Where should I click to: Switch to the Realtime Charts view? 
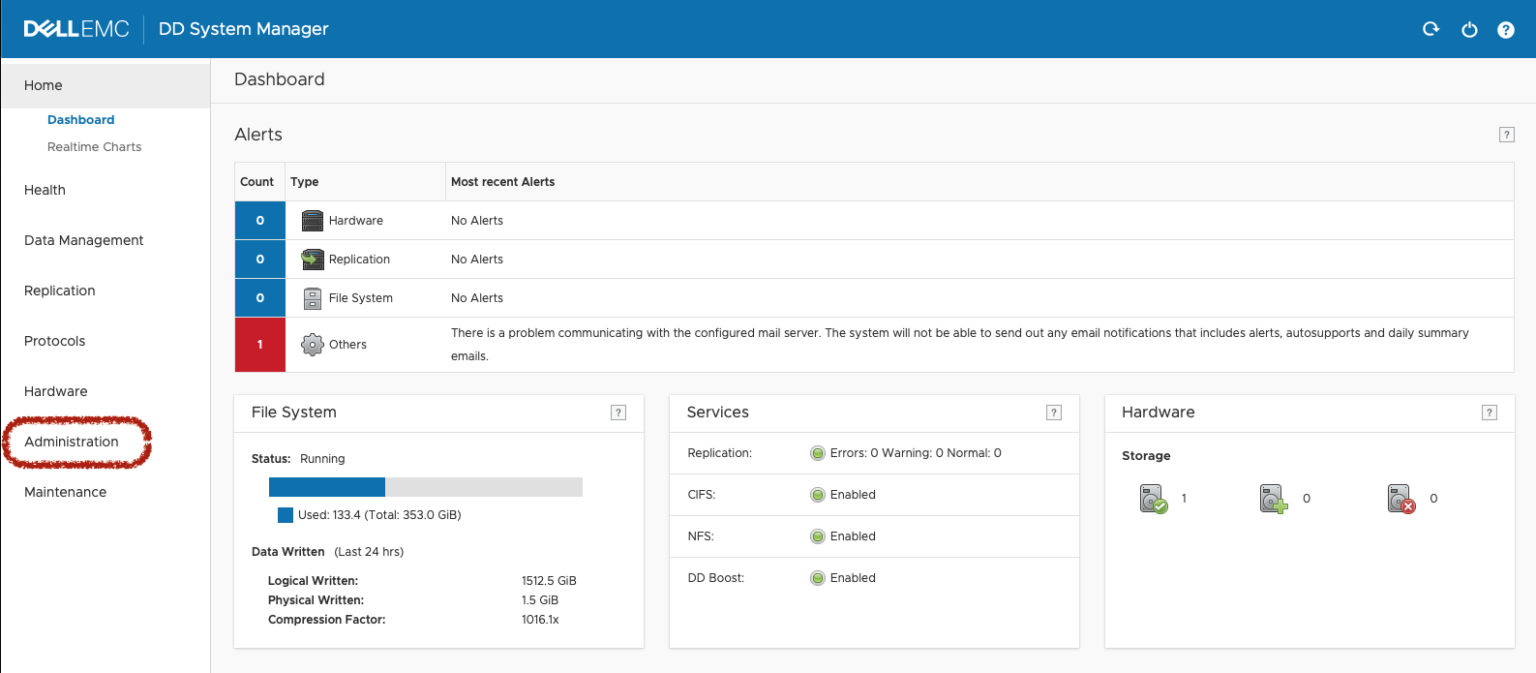(94, 146)
